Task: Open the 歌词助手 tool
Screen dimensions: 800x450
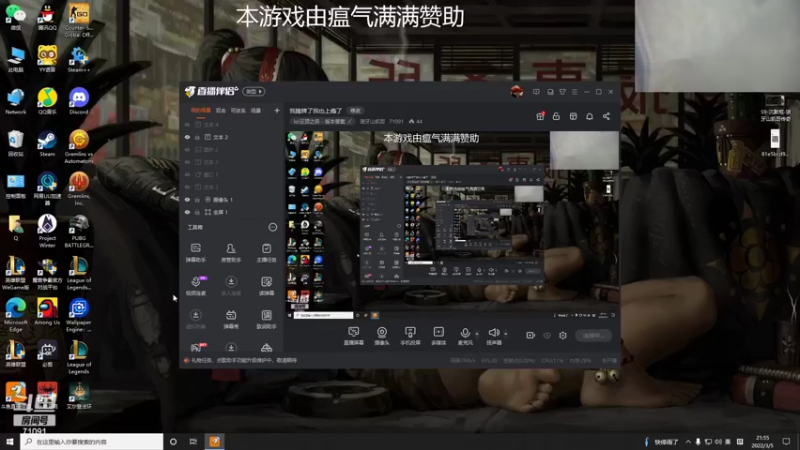Action: [x=266, y=319]
